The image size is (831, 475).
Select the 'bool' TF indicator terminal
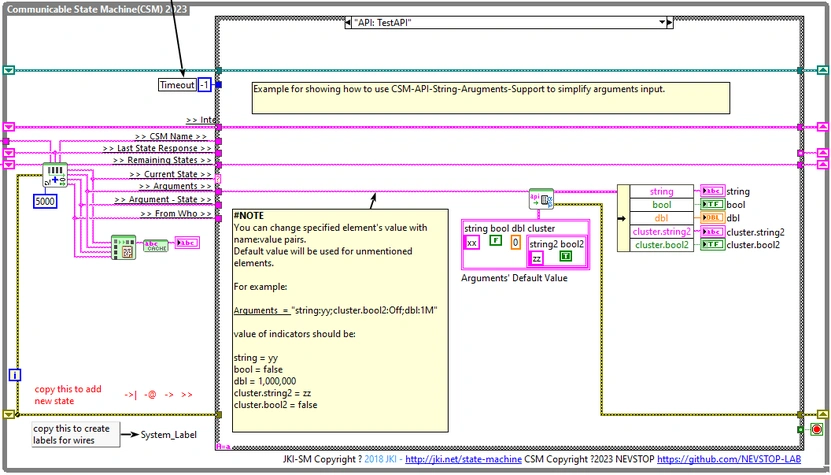pyautogui.click(x=712, y=204)
